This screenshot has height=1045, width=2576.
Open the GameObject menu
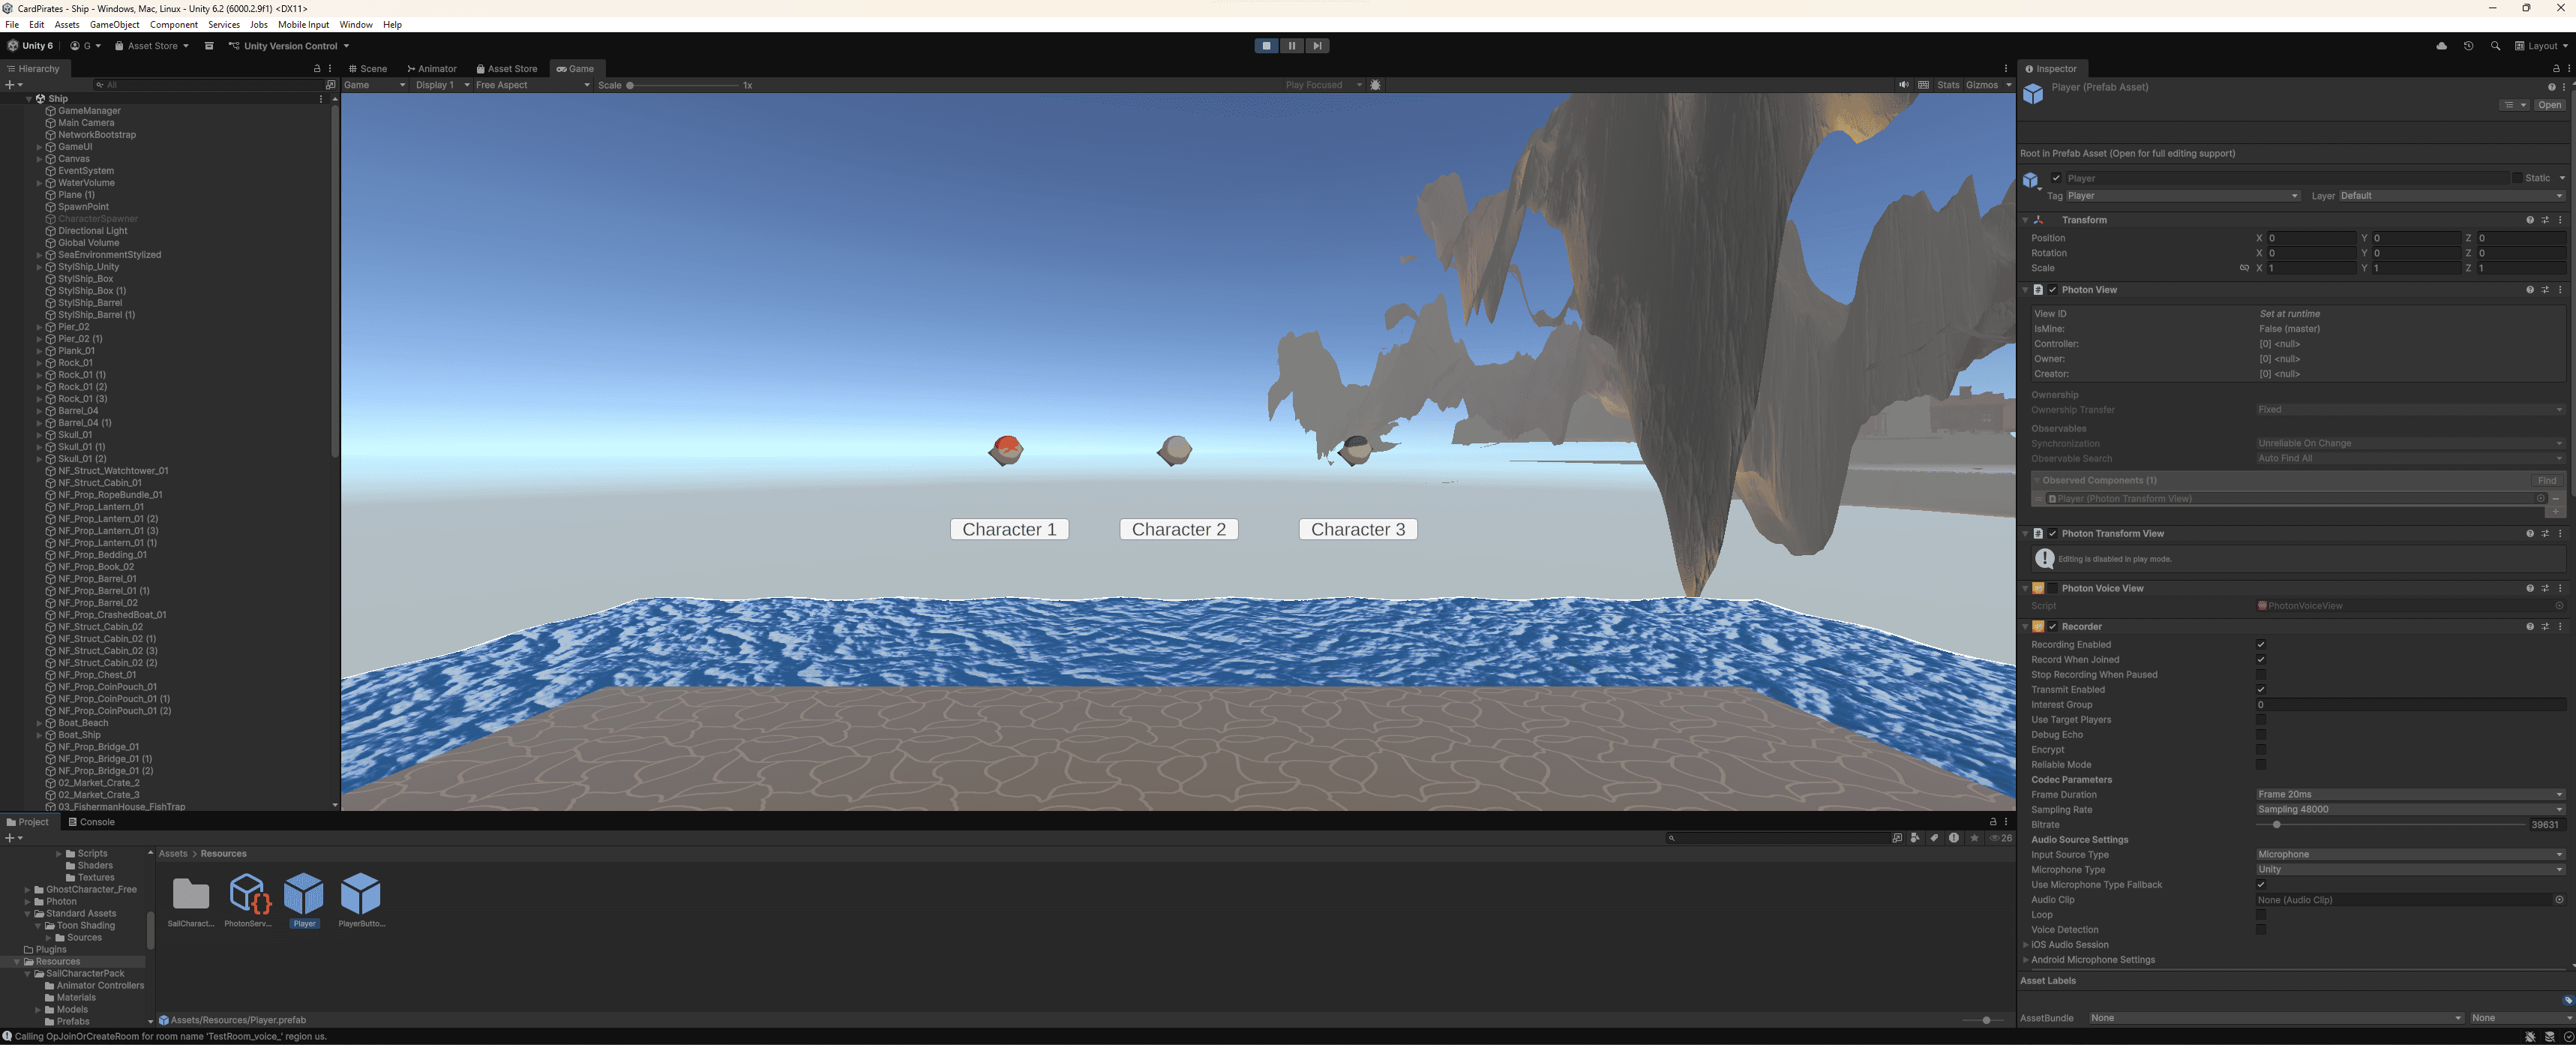click(x=115, y=25)
